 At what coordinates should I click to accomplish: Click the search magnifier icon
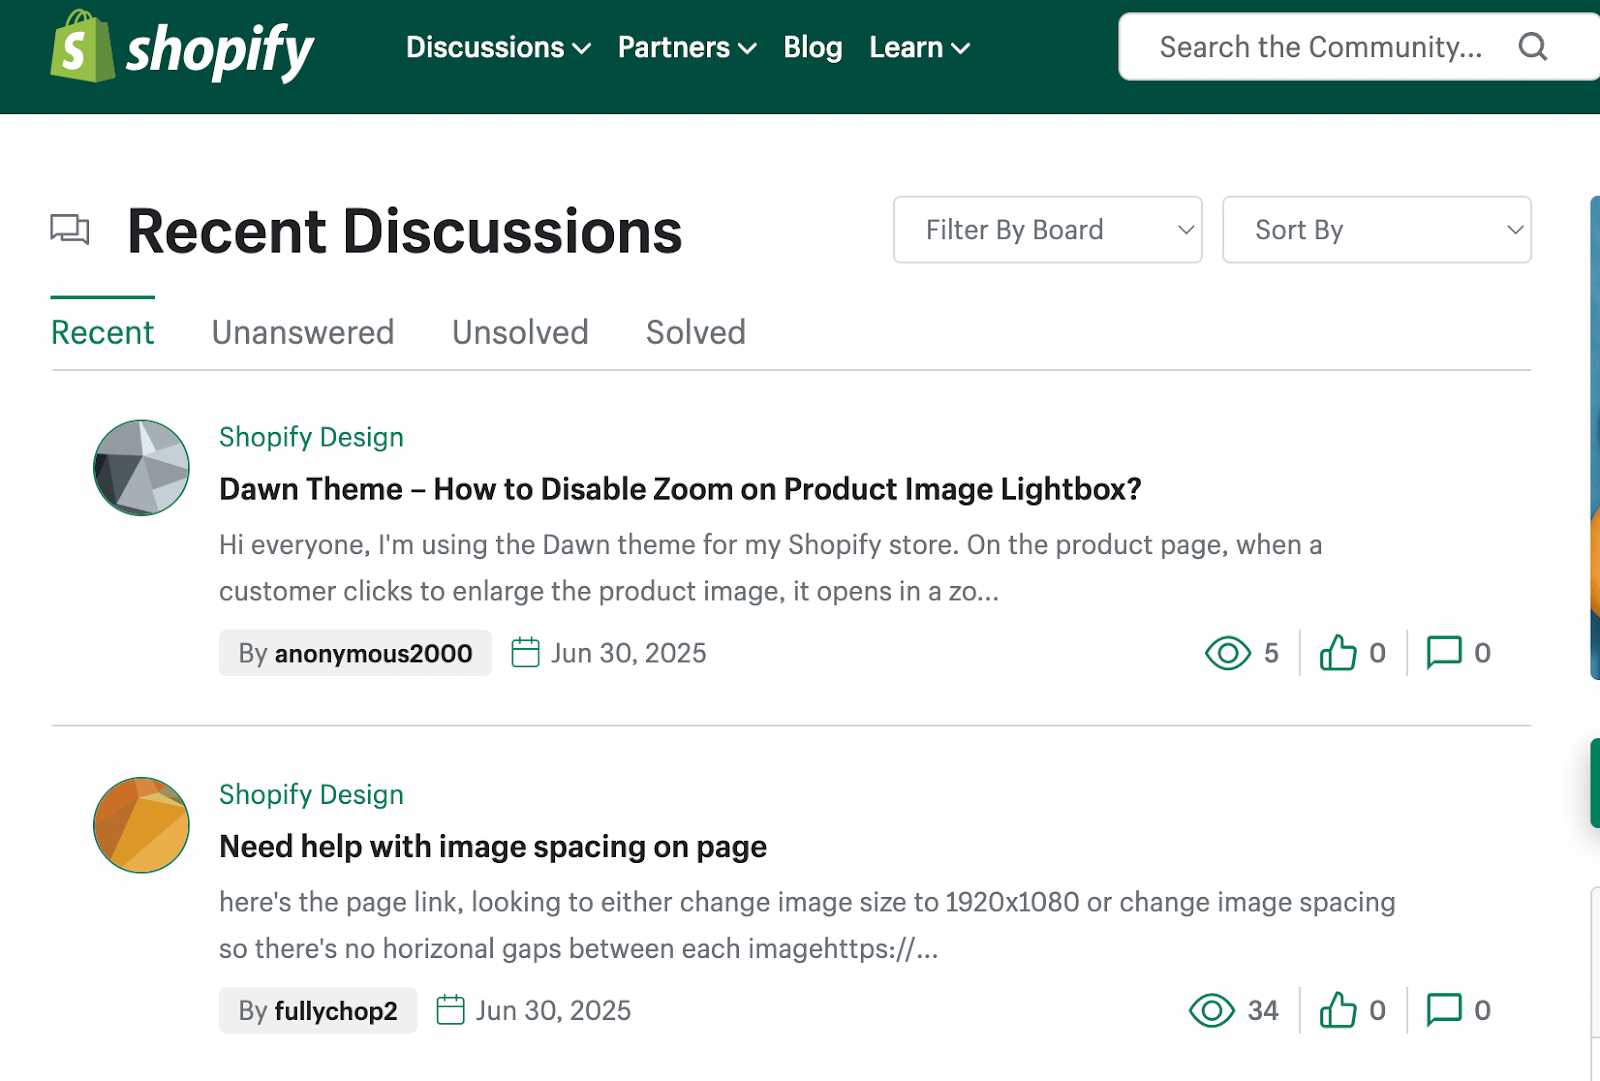[1532, 46]
